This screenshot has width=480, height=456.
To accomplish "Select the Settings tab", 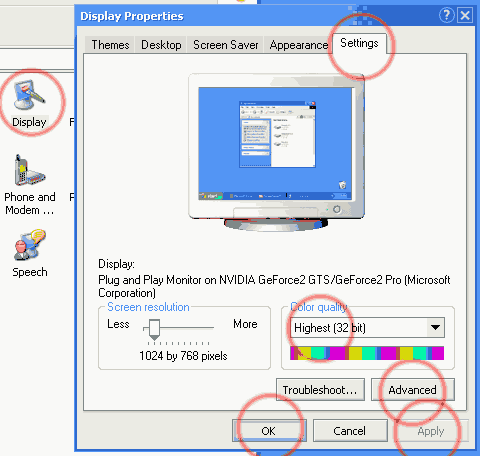I will (359, 43).
